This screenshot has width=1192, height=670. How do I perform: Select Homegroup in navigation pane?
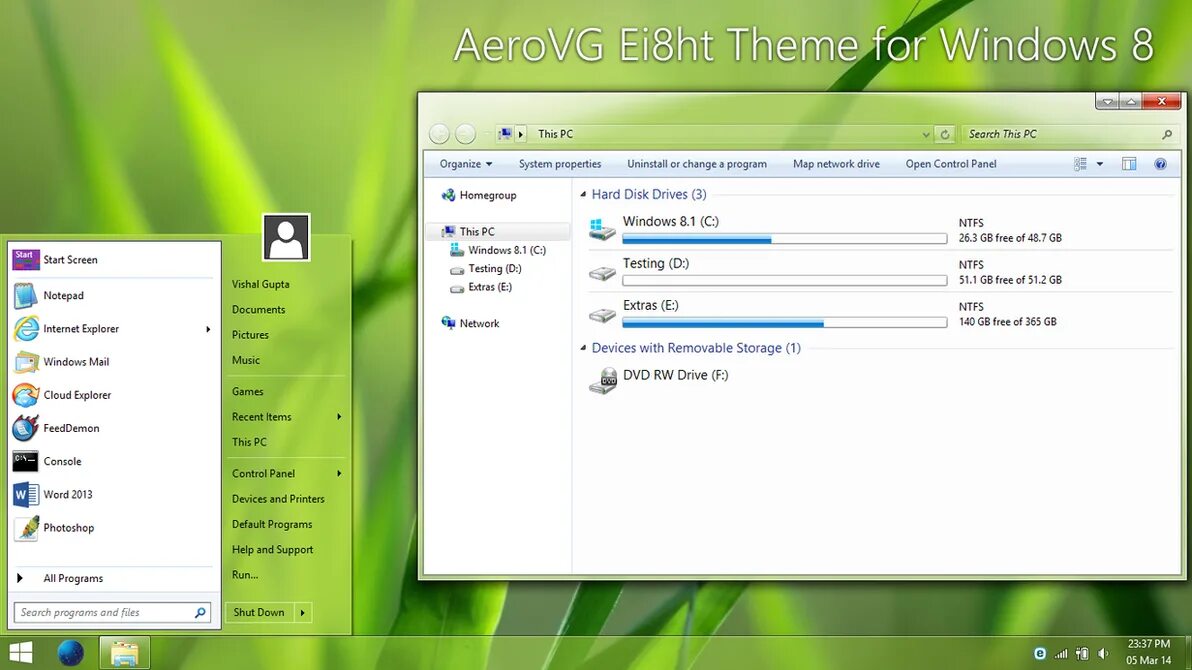pyautogui.click(x=479, y=195)
